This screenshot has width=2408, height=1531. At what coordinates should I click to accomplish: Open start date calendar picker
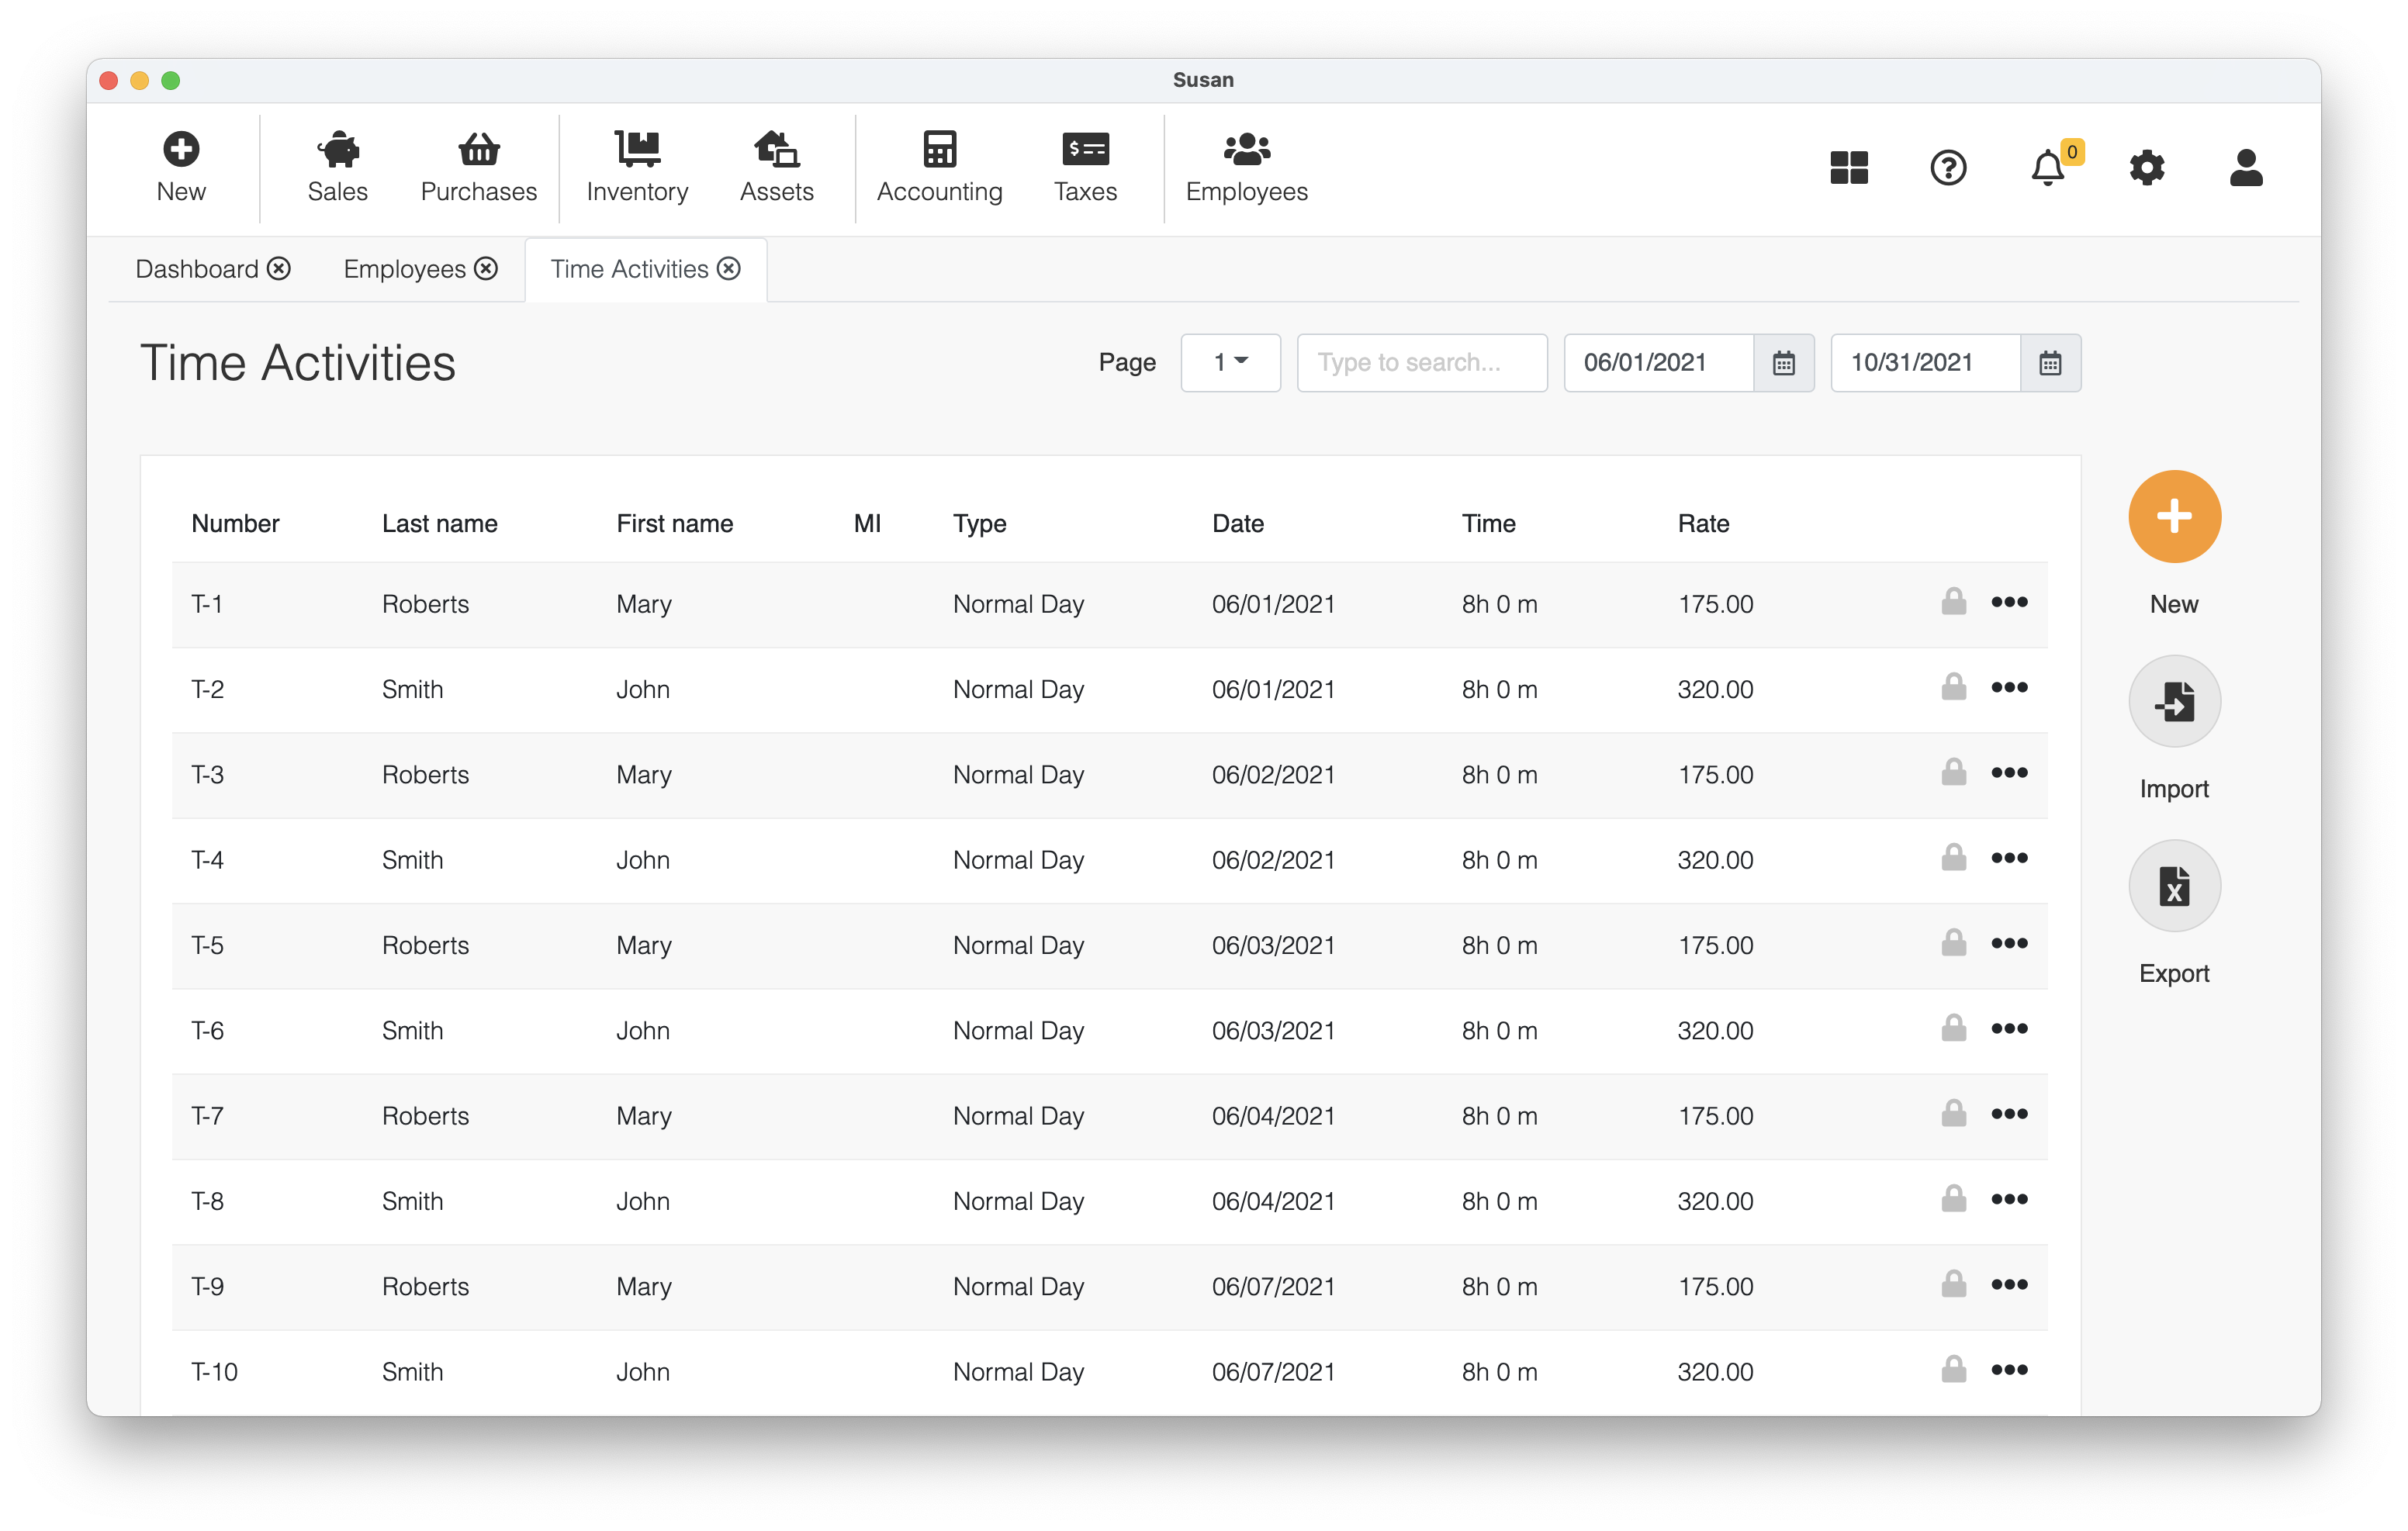point(1783,363)
